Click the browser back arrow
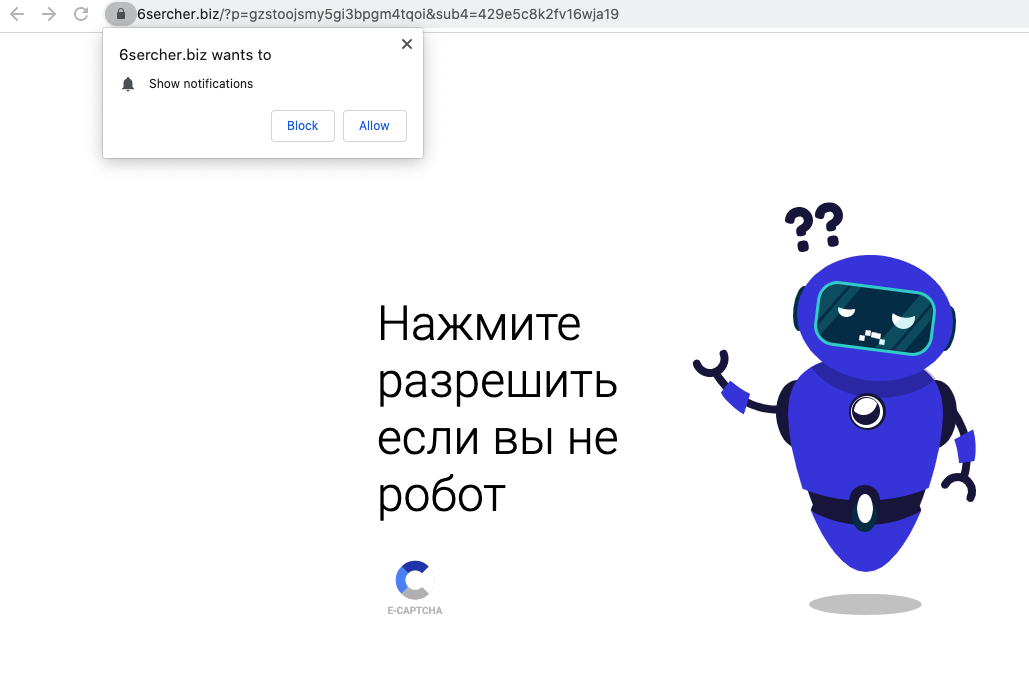Screen dimensions: 1029x695 pyautogui.click(x=17, y=14)
